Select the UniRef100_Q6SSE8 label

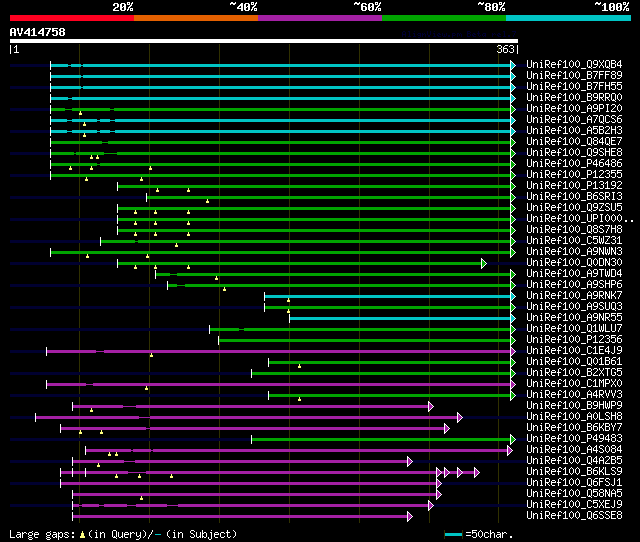coord(574,516)
